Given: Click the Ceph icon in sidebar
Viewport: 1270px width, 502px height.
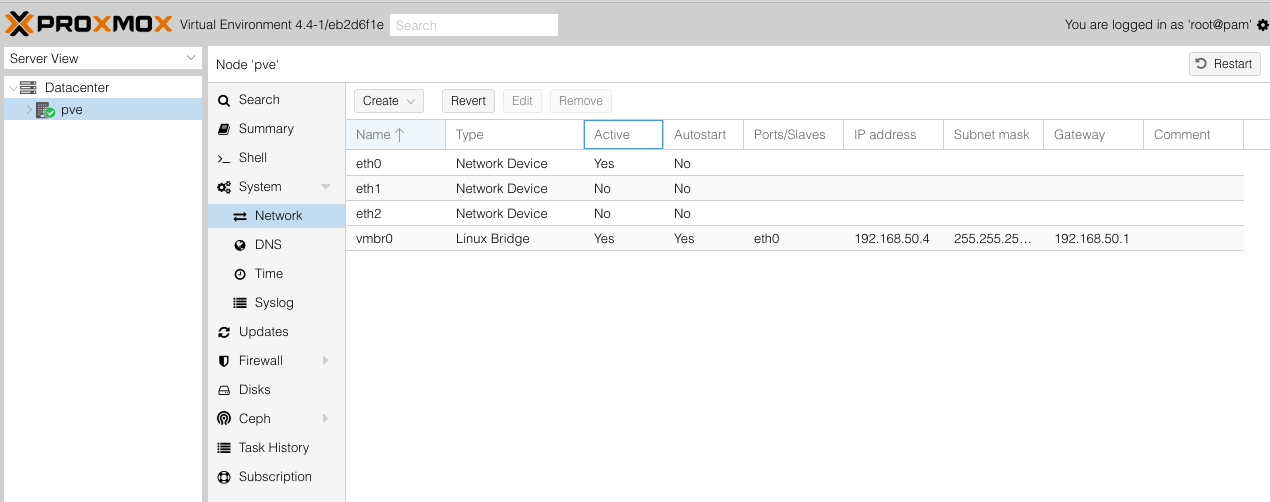Looking at the screenshot, I should click(224, 419).
